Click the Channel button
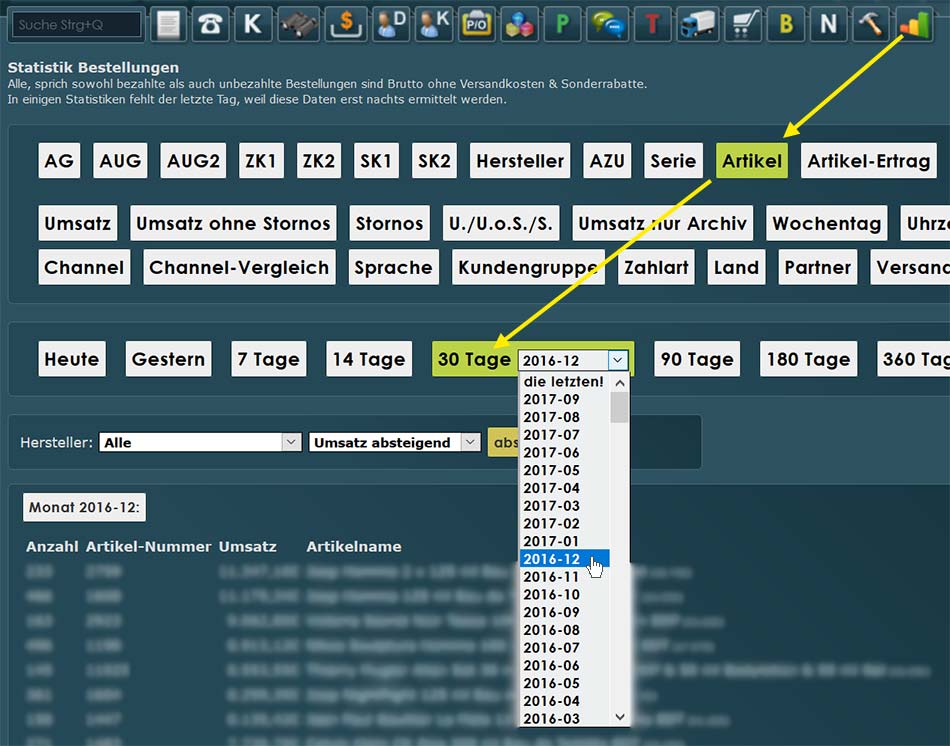The width and height of the screenshot is (950, 746). (x=84, y=267)
